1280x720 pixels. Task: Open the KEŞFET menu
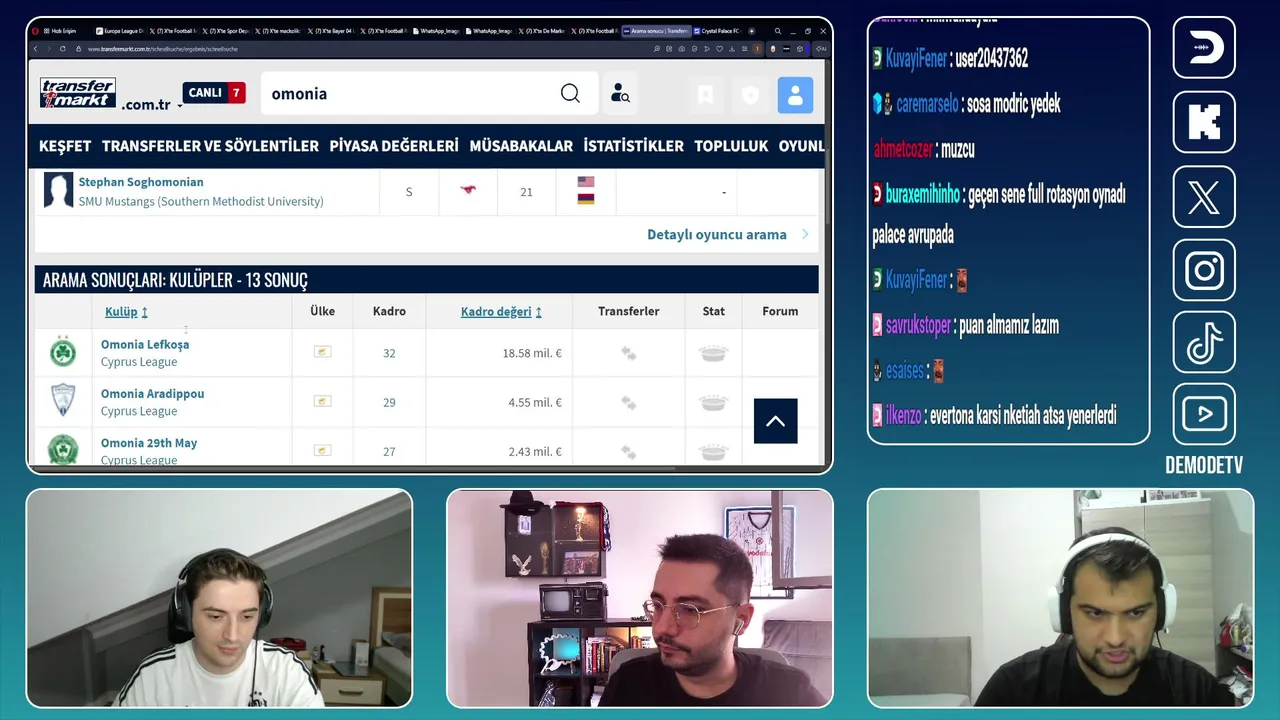pyautogui.click(x=65, y=146)
